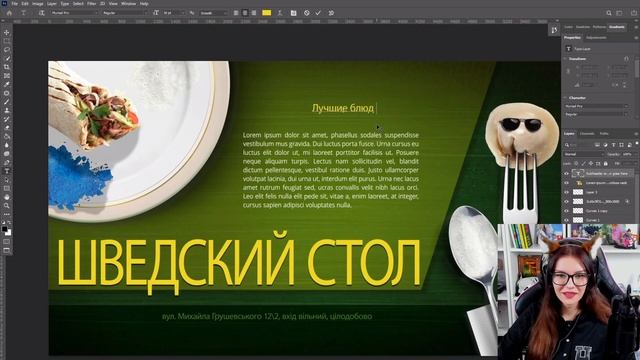Select the Hand tool
The height and width of the screenshot is (360, 640).
pyautogui.click(x=7, y=197)
